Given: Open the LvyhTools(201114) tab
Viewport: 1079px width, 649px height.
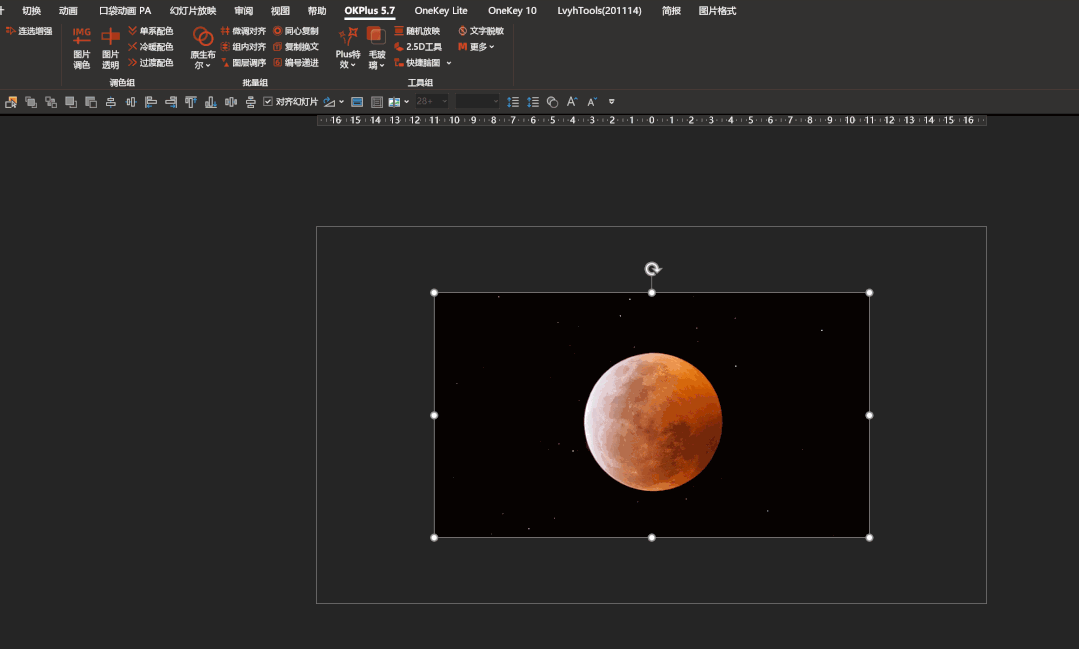Looking at the screenshot, I should (599, 10).
